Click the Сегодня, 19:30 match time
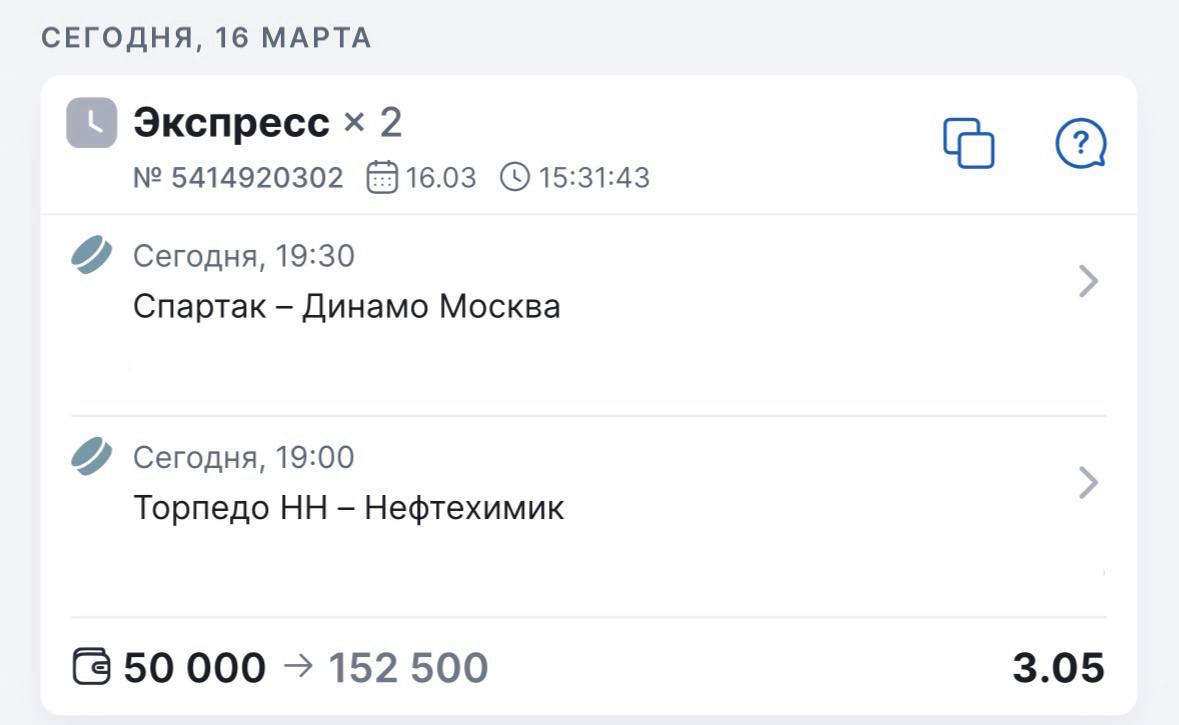The width and height of the screenshot is (1179, 725). [x=243, y=257]
